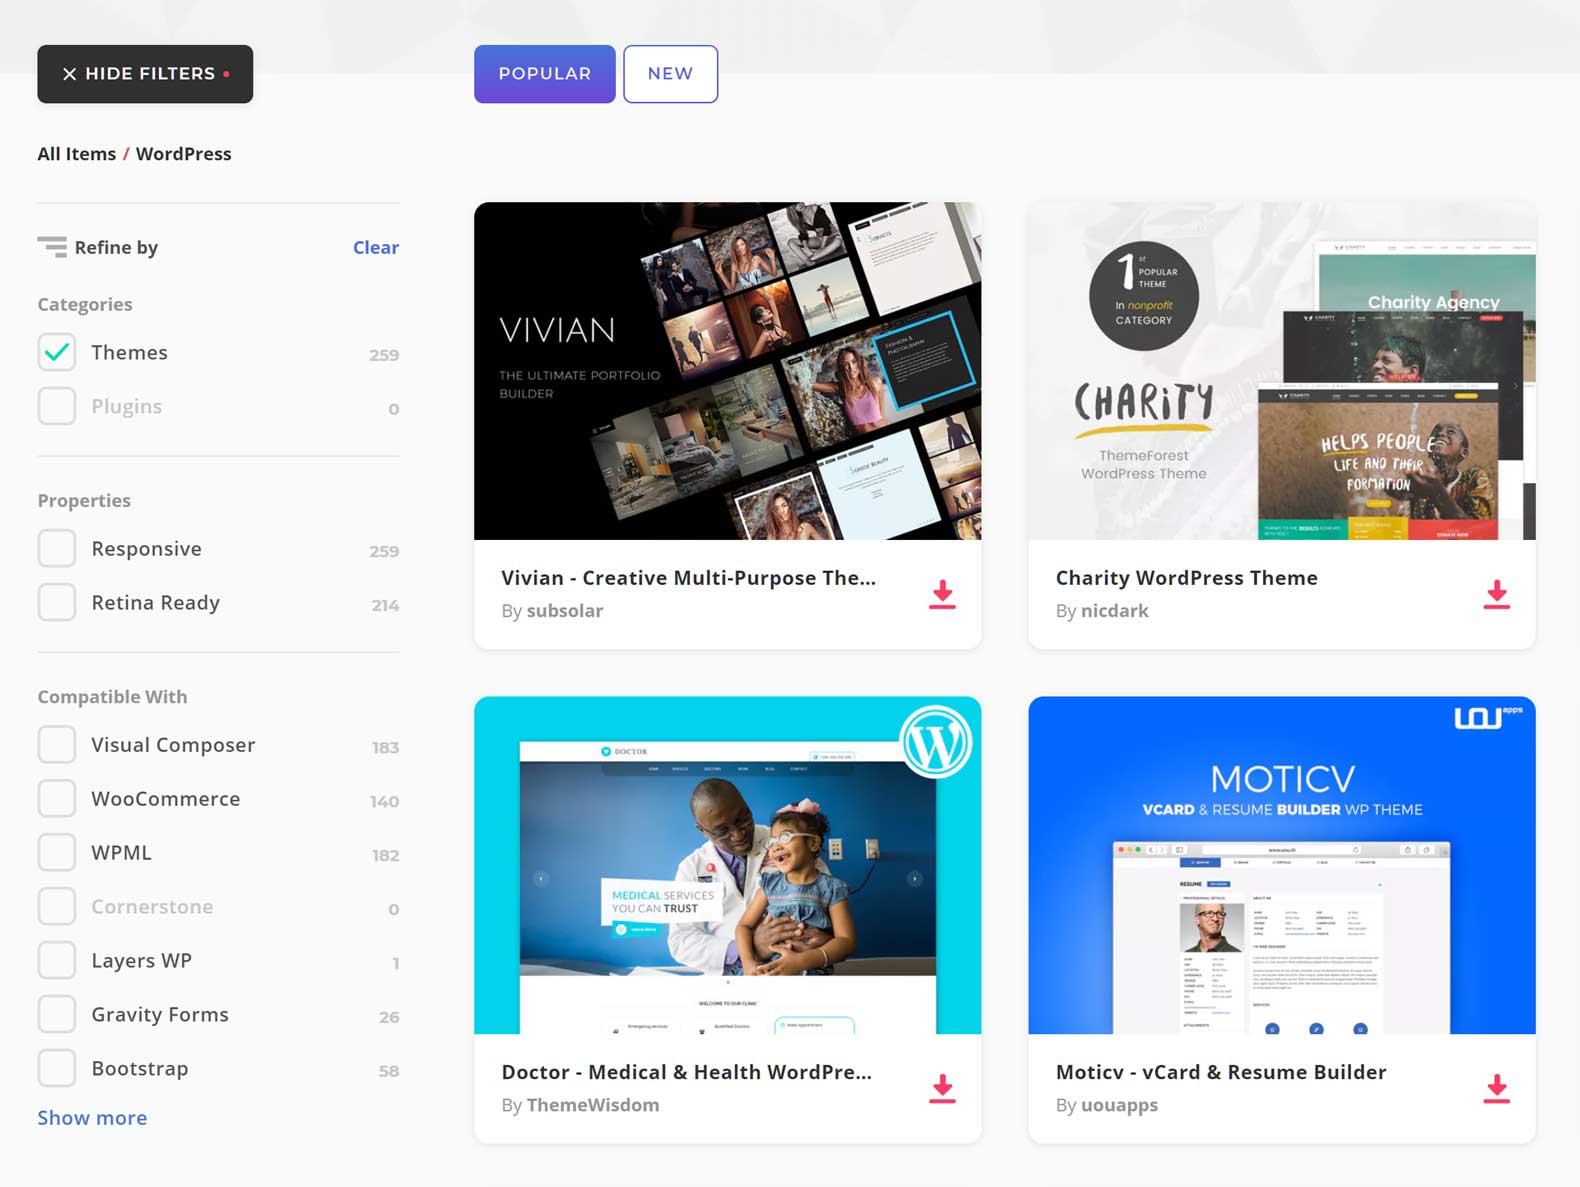Open the Charity WordPress Theme title link

pos(1187,578)
